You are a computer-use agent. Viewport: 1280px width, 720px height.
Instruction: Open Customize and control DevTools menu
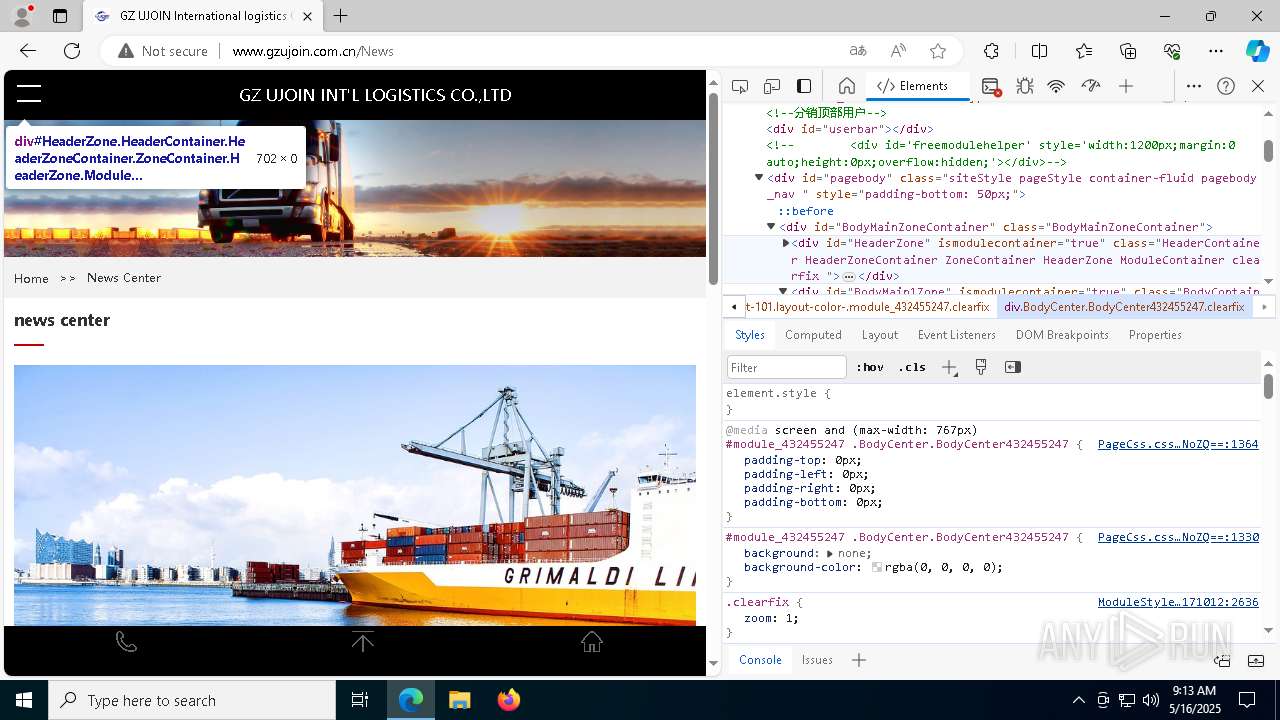click(x=1194, y=86)
